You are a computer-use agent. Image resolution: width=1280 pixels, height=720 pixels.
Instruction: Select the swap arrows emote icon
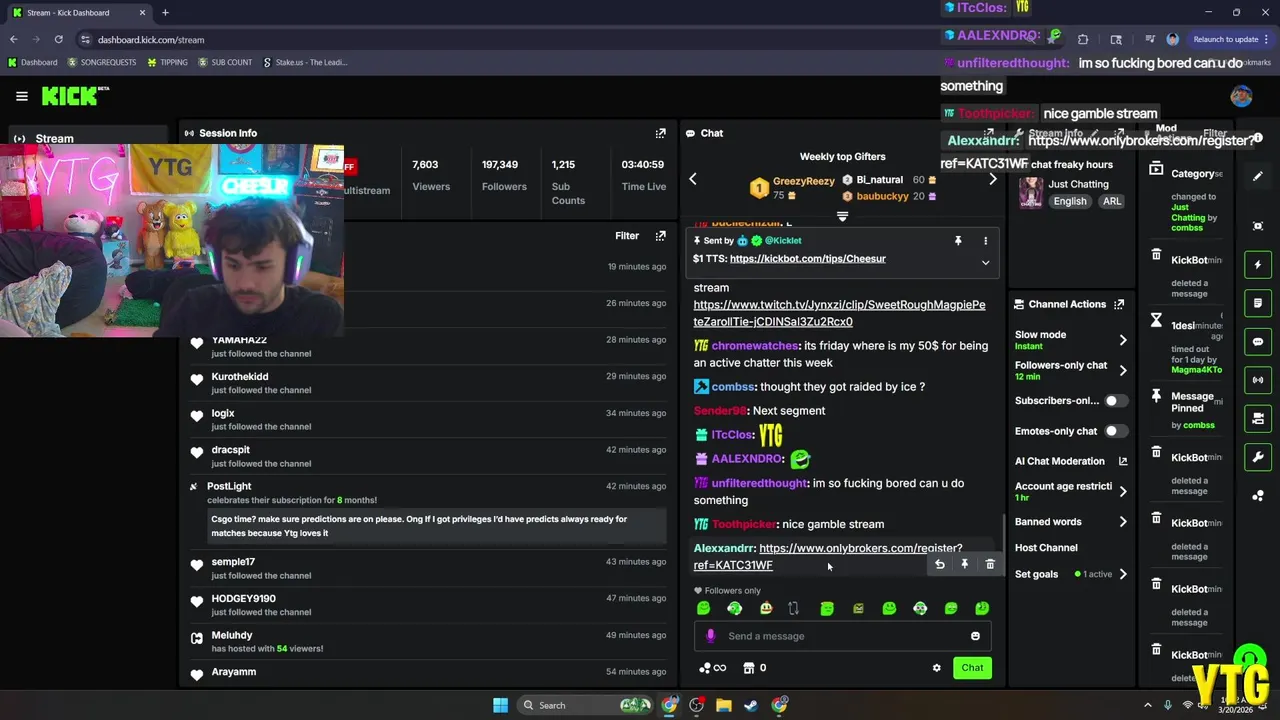click(x=793, y=608)
